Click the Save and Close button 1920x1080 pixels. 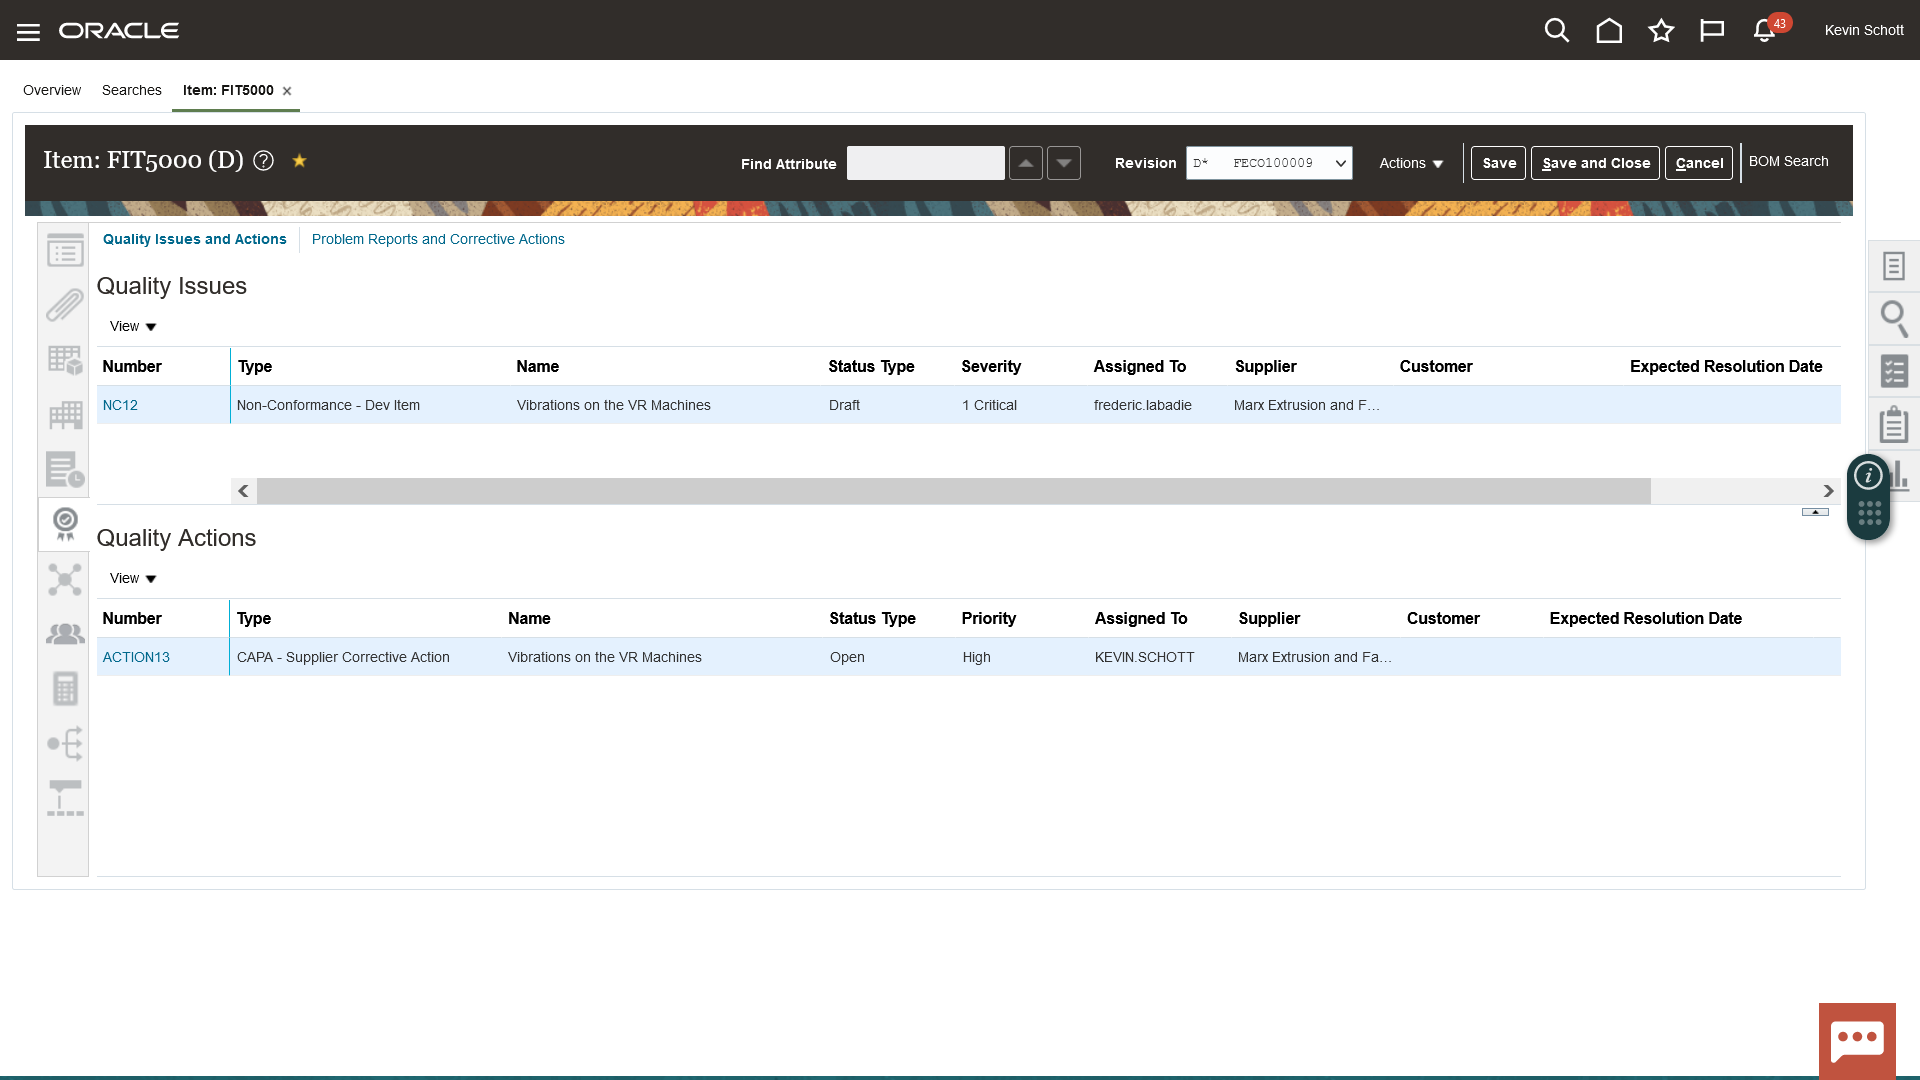click(x=1595, y=163)
